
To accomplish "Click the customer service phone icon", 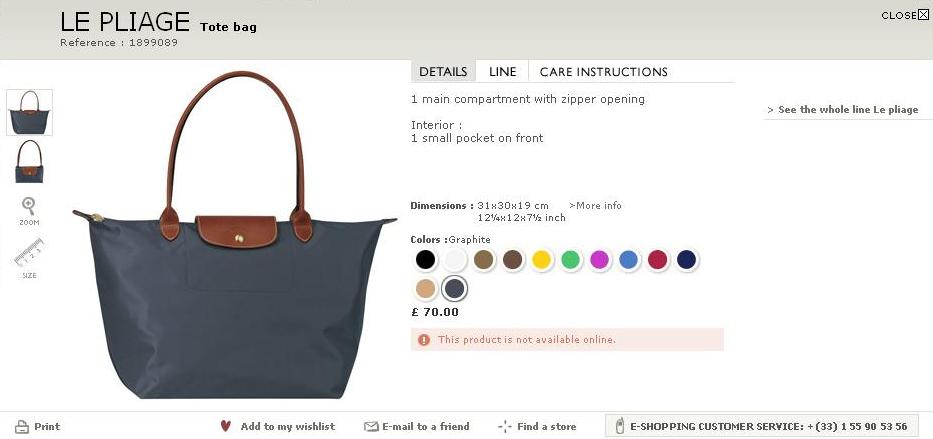I will click(619, 426).
